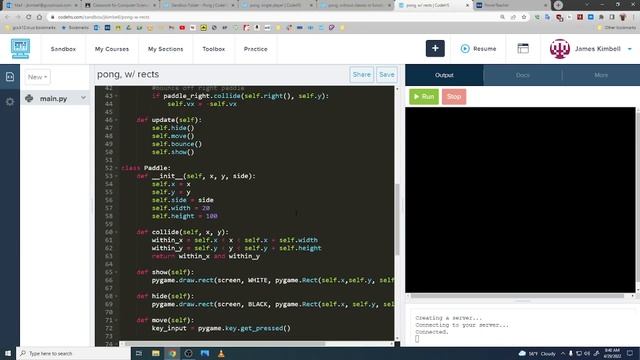The height and width of the screenshot is (360, 640).
Task: Click the 'self.height = 100' code line
Action: pos(184,216)
